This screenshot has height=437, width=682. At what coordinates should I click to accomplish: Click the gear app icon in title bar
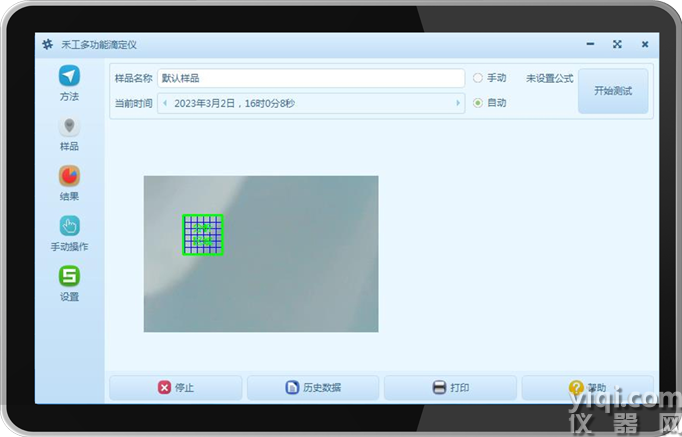click(x=47, y=44)
